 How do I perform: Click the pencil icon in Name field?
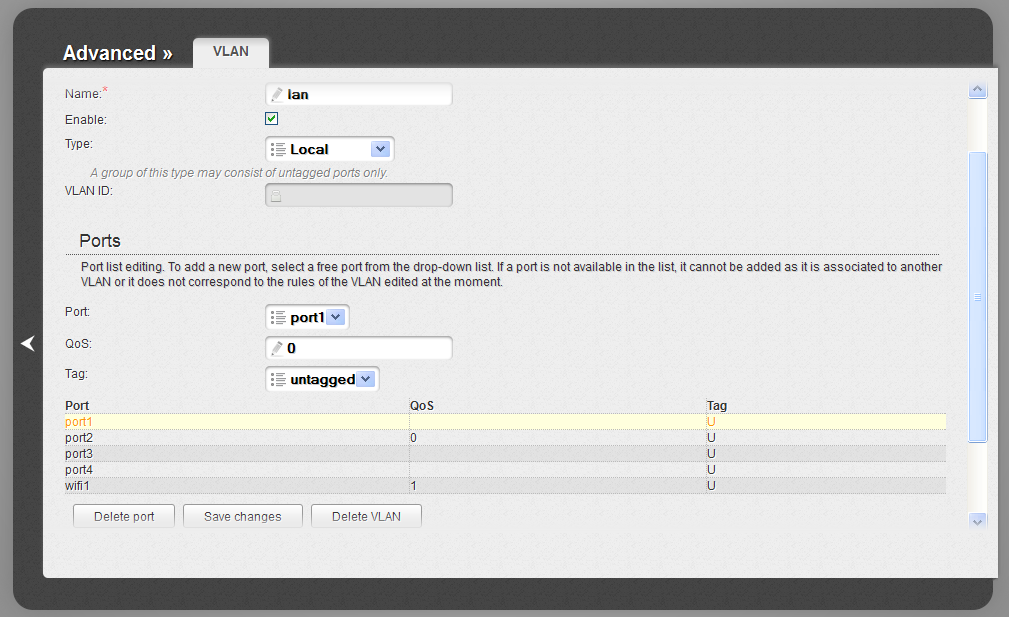(277, 95)
